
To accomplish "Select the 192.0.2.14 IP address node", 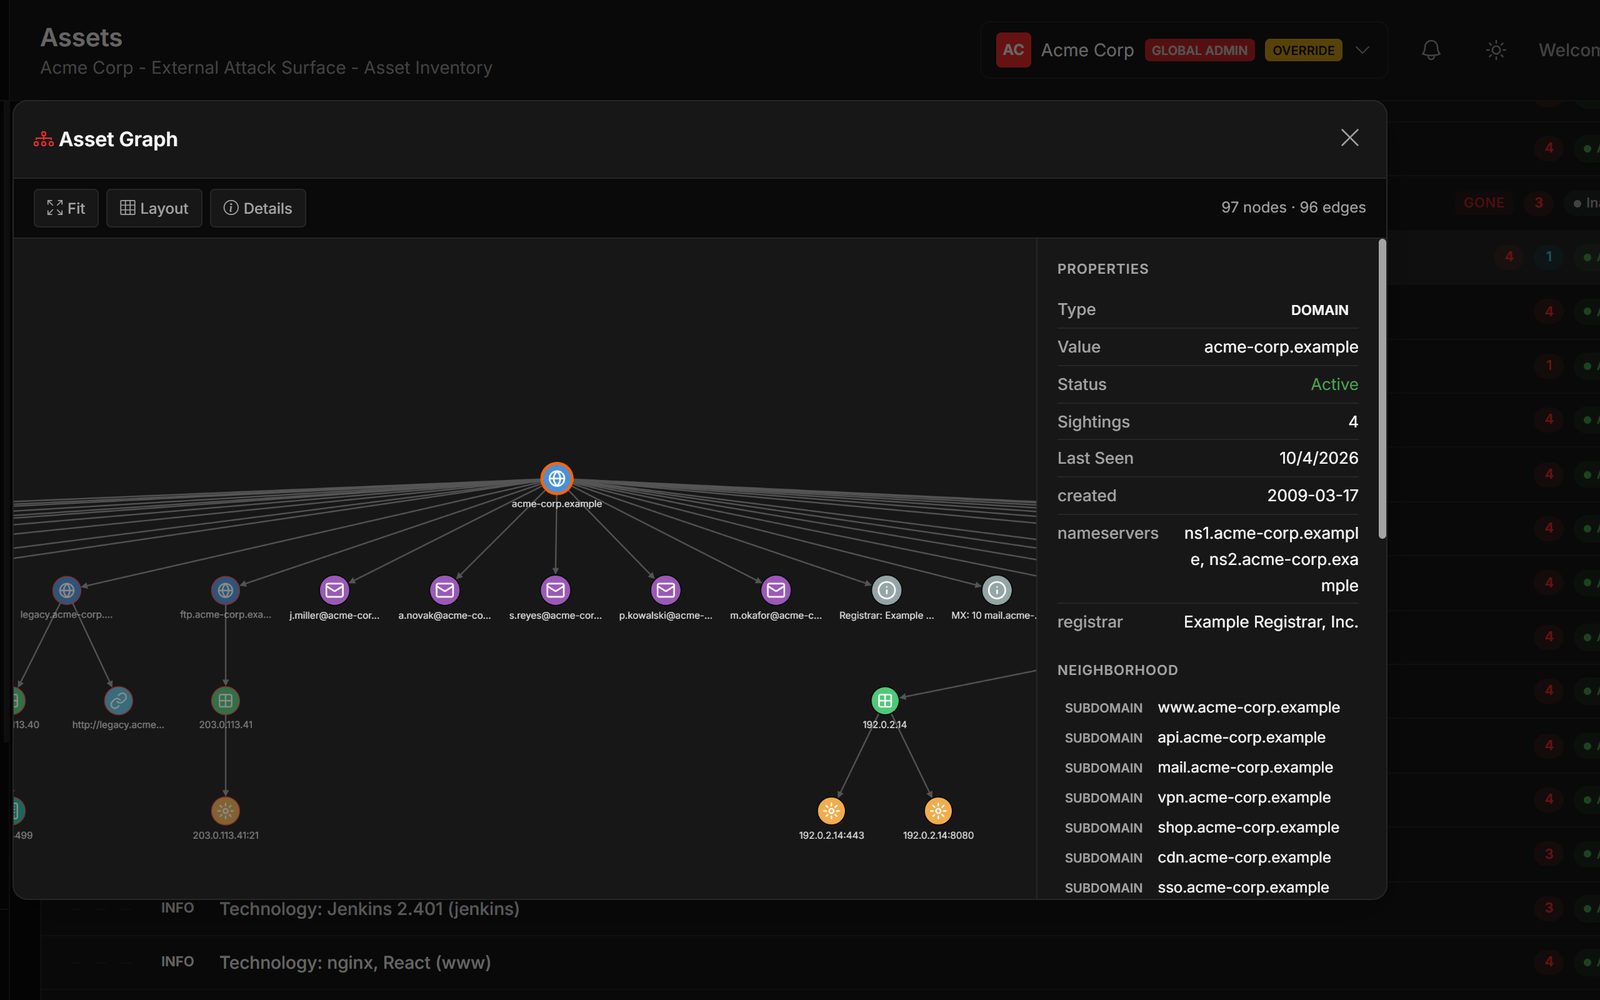I will [x=885, y=700].
